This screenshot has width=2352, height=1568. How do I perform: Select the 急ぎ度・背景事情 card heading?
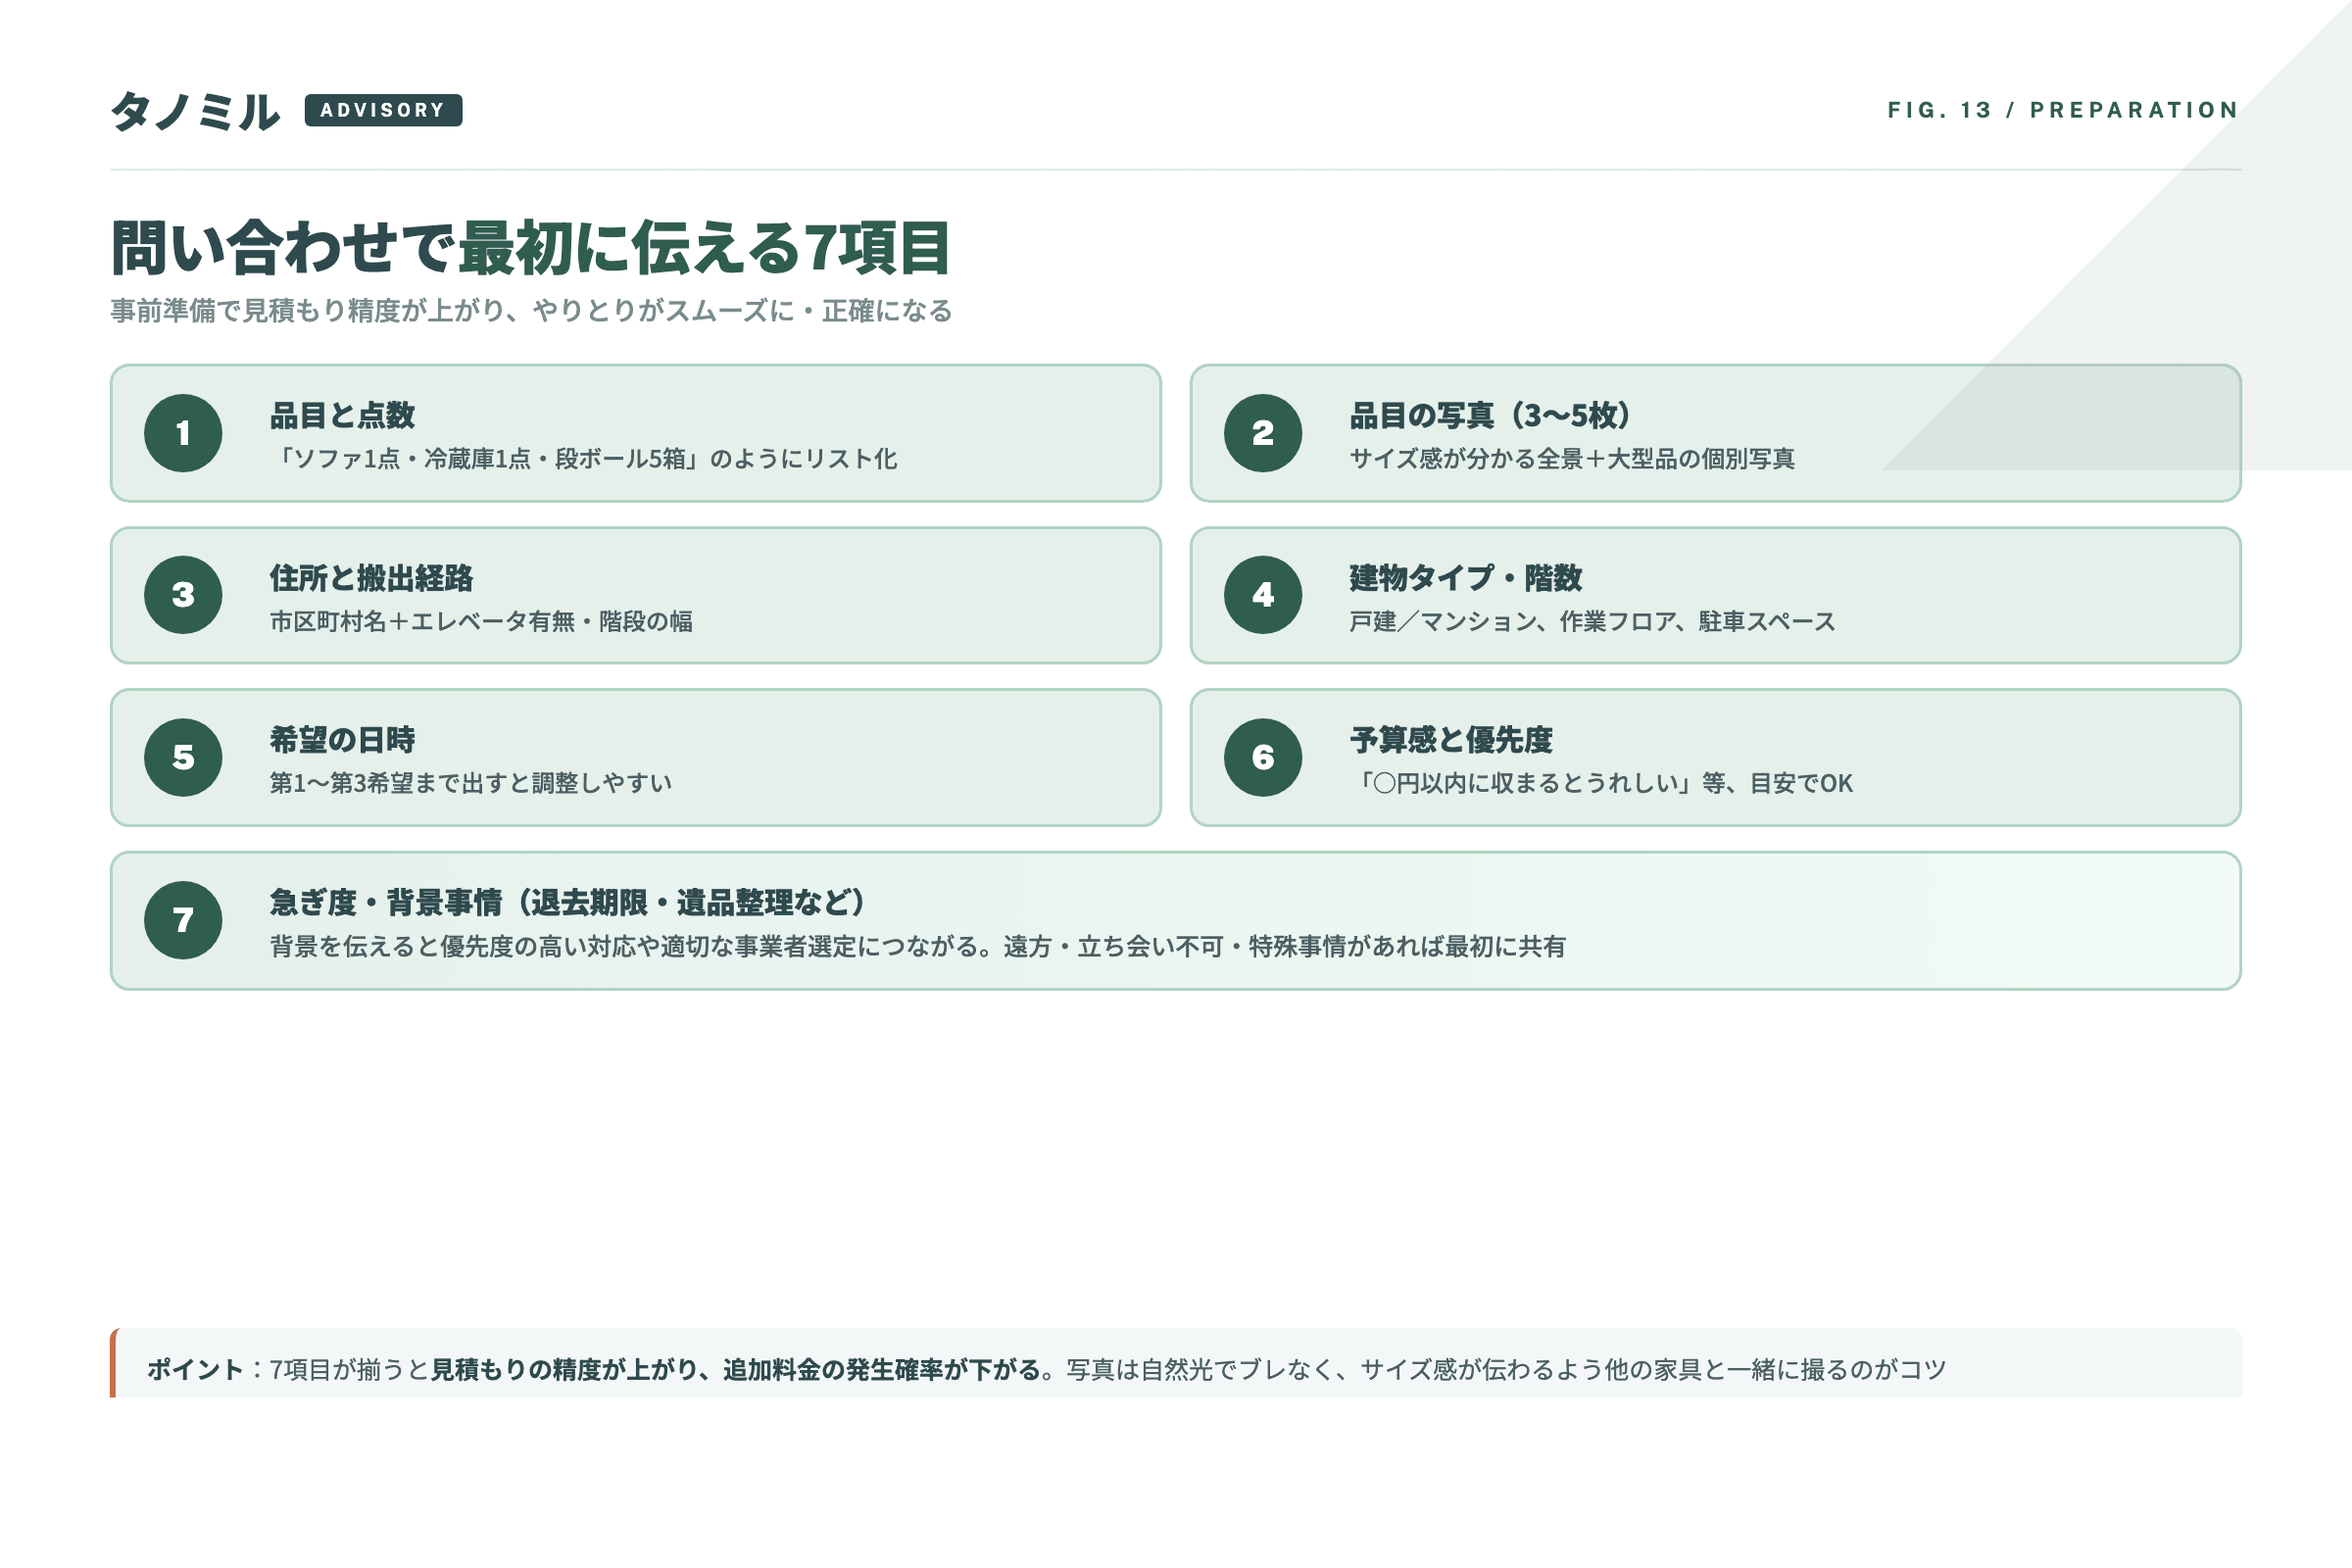click(x=567, y=903)
